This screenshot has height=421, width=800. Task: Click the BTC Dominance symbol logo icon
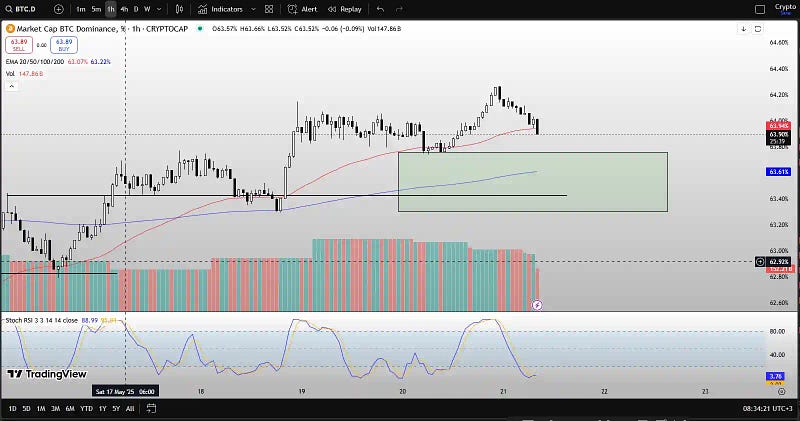click(10, 29)
